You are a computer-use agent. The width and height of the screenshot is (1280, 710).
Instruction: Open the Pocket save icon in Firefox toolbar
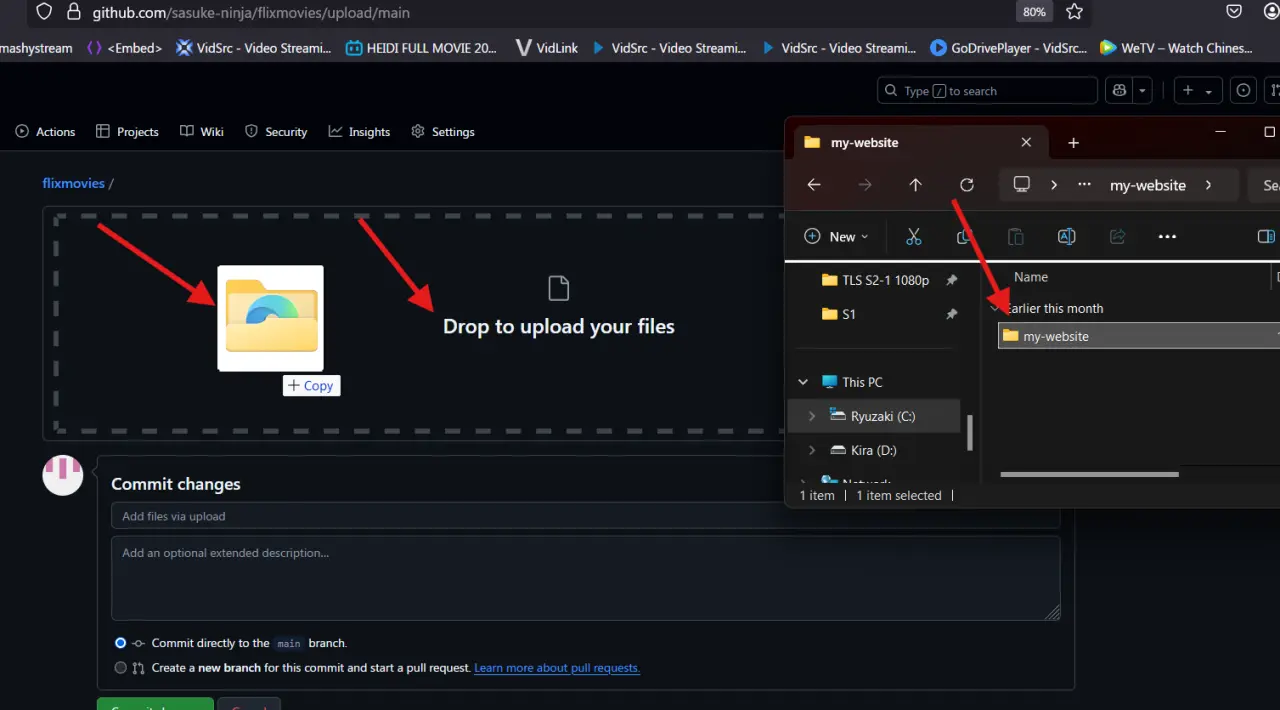click(1235, 12)
